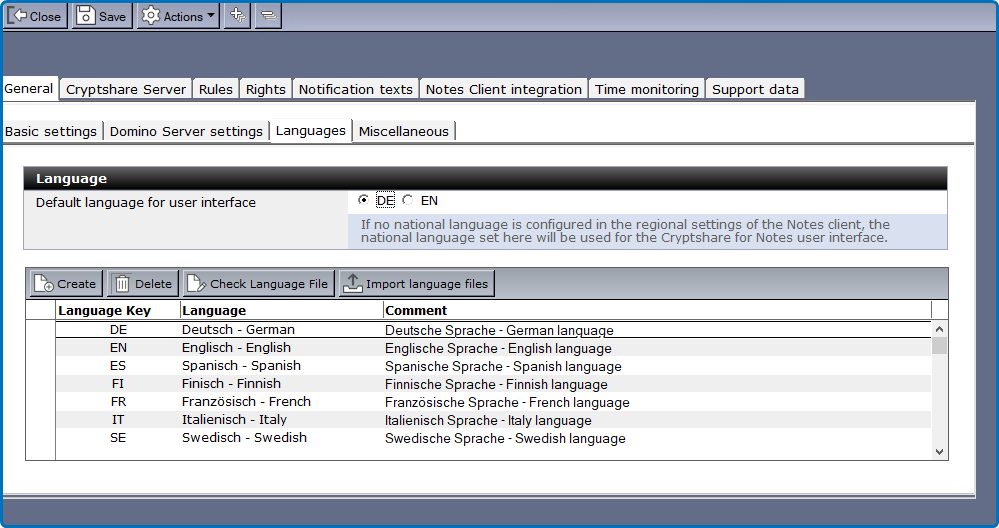
Task: Click the collapse all sections minus icon
Action: [x=267, y=16]
